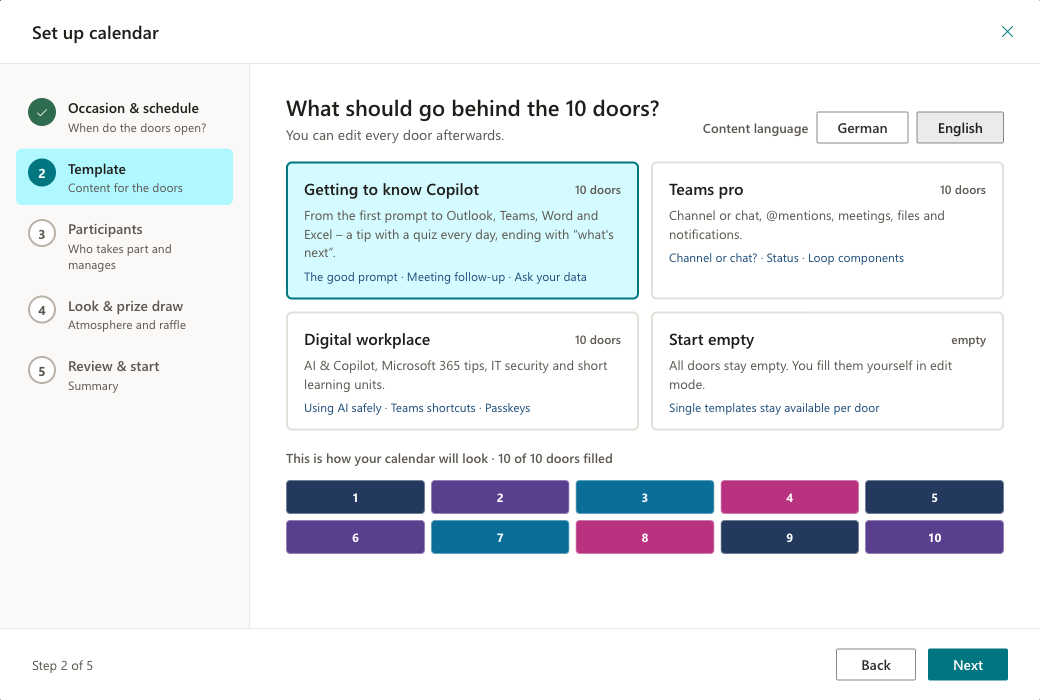
Task: Click 'Who takes part and manages' subtitle
Action: click(119, 257)
